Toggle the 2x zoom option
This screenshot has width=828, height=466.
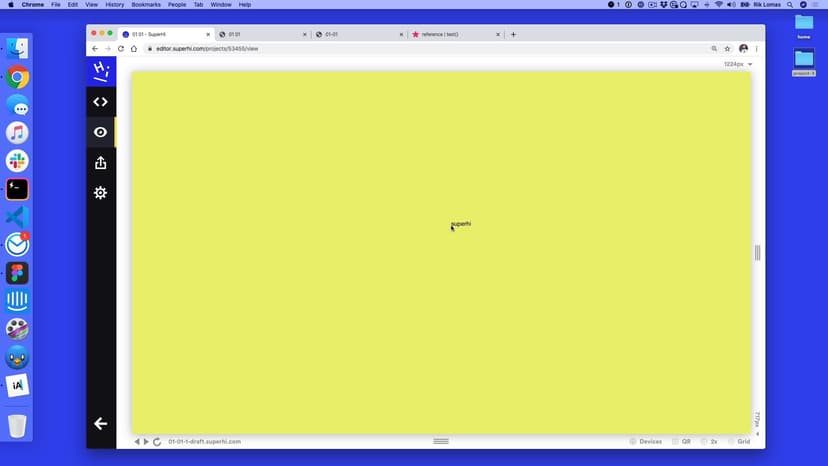(709, 441)
